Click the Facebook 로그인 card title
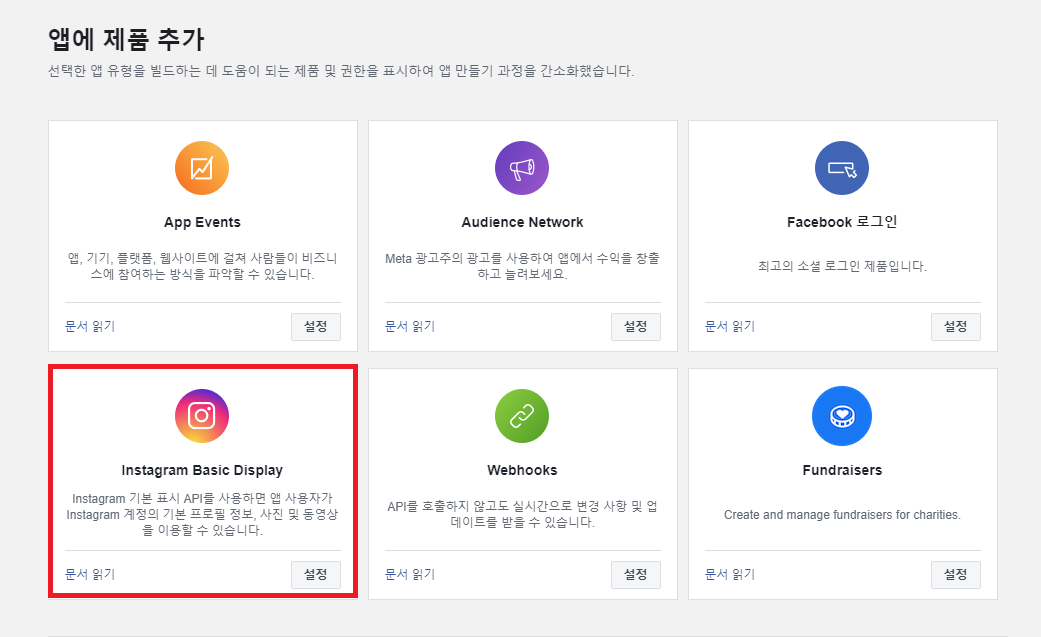The width and height of the screenshot is (1041, 637). [842, 222]
